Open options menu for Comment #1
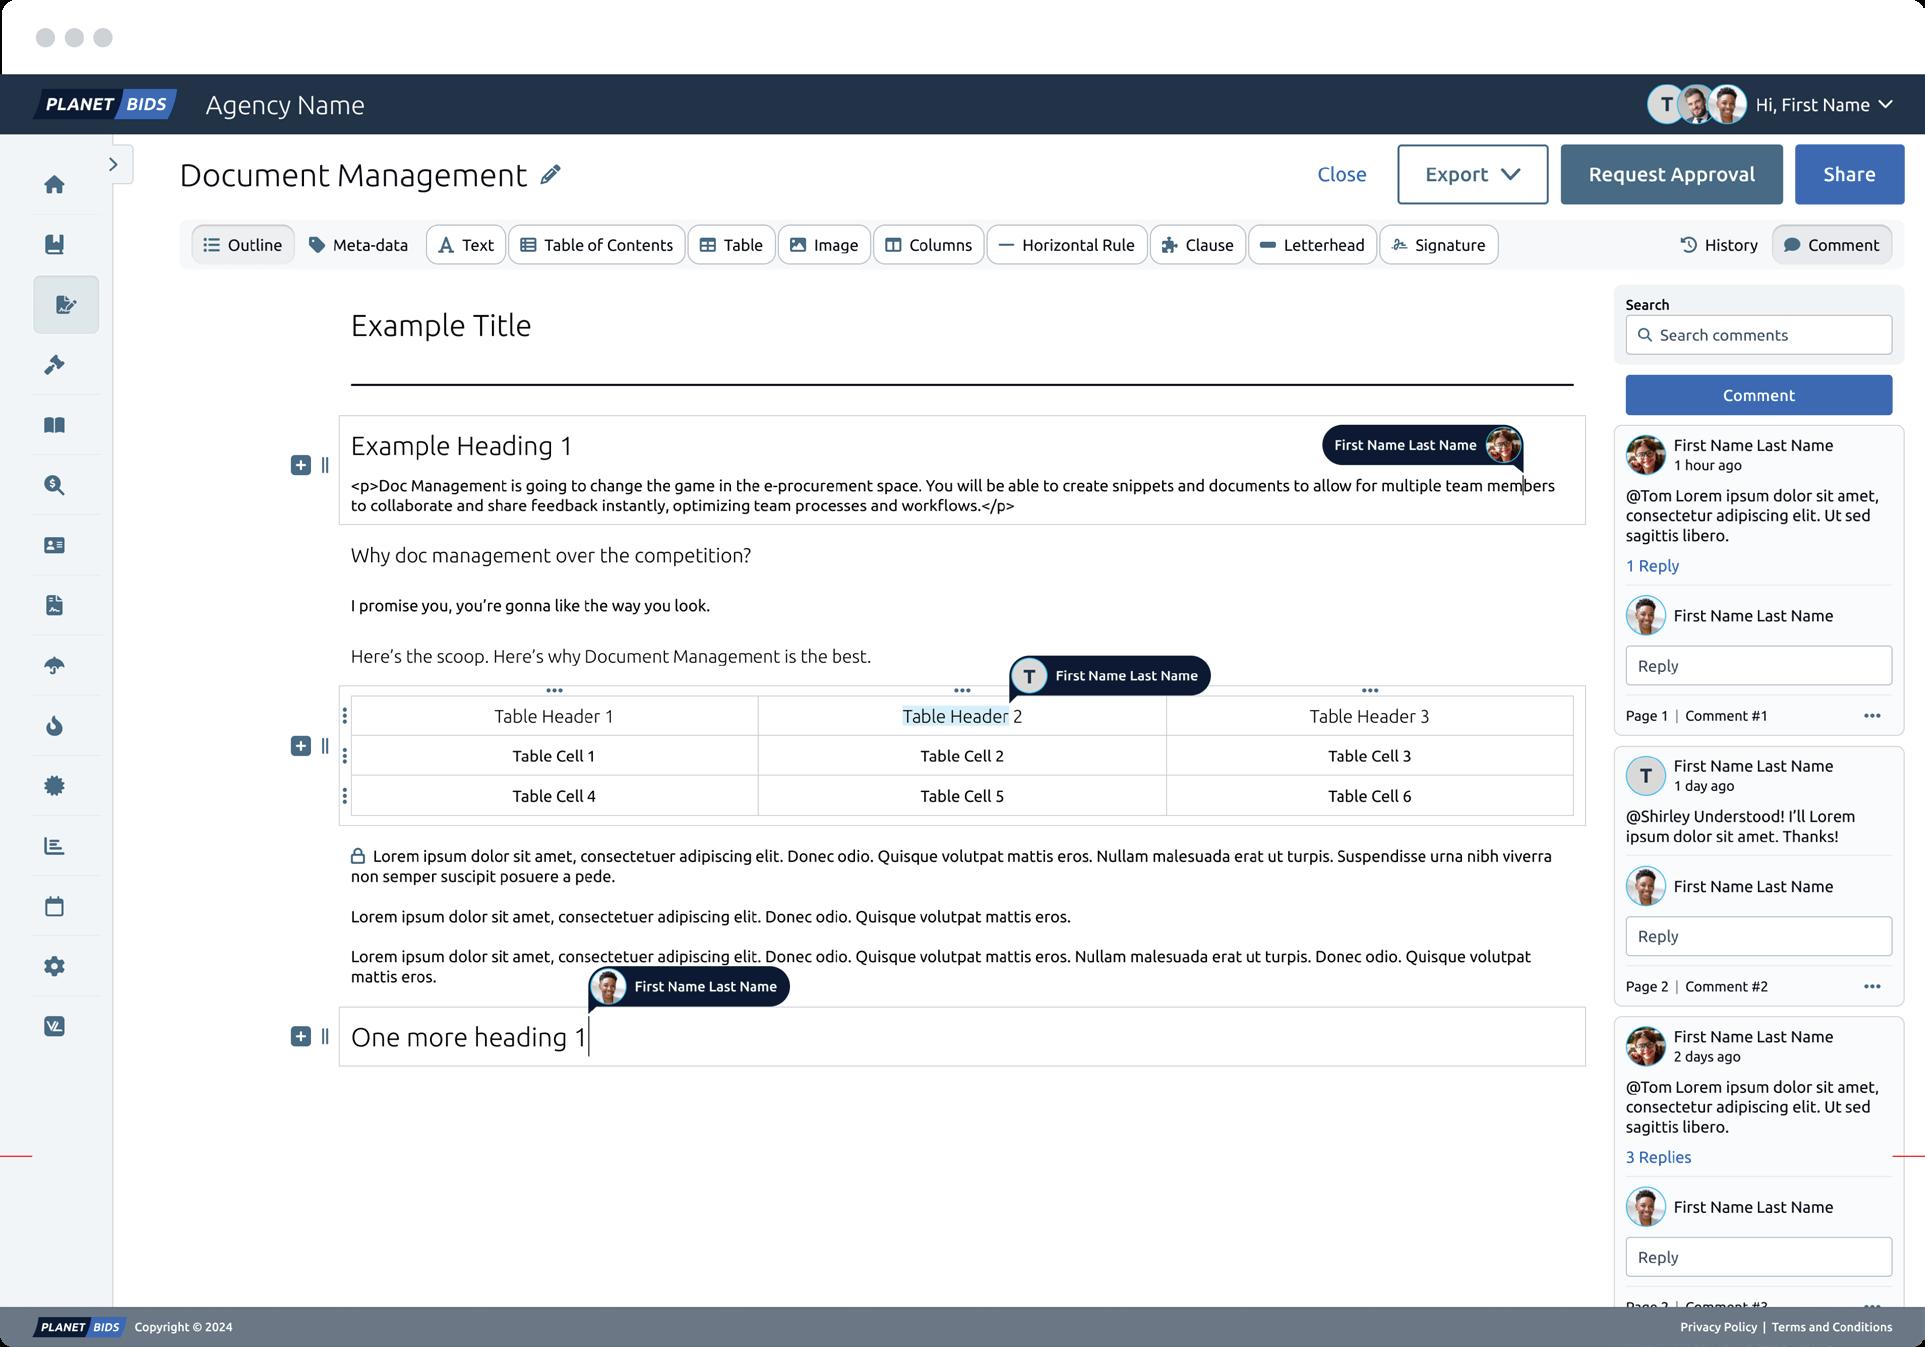The width and height of the screenshot is (1925, 1347). point(1872,716)
